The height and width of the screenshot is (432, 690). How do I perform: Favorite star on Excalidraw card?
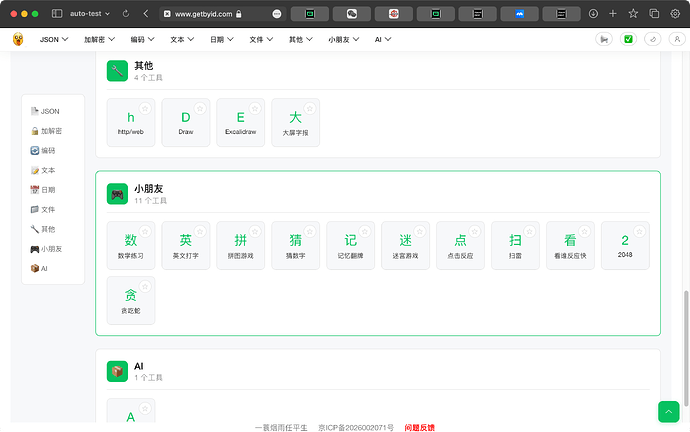(x=255, y=108)
